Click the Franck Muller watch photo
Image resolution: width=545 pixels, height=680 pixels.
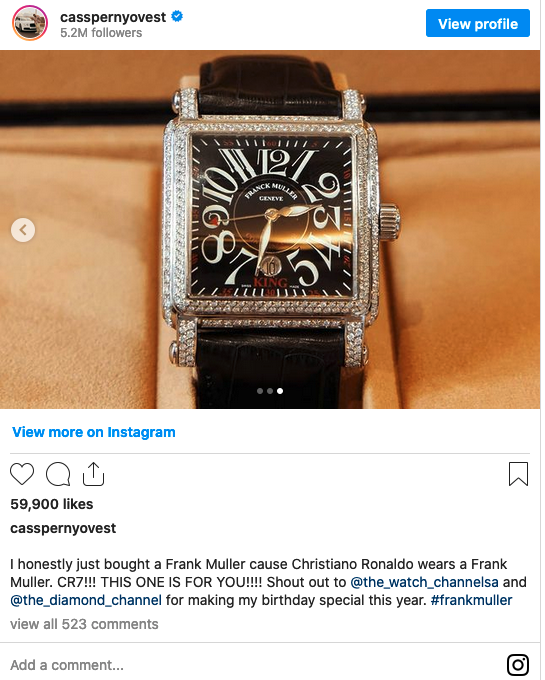click(x=270, y=229)
